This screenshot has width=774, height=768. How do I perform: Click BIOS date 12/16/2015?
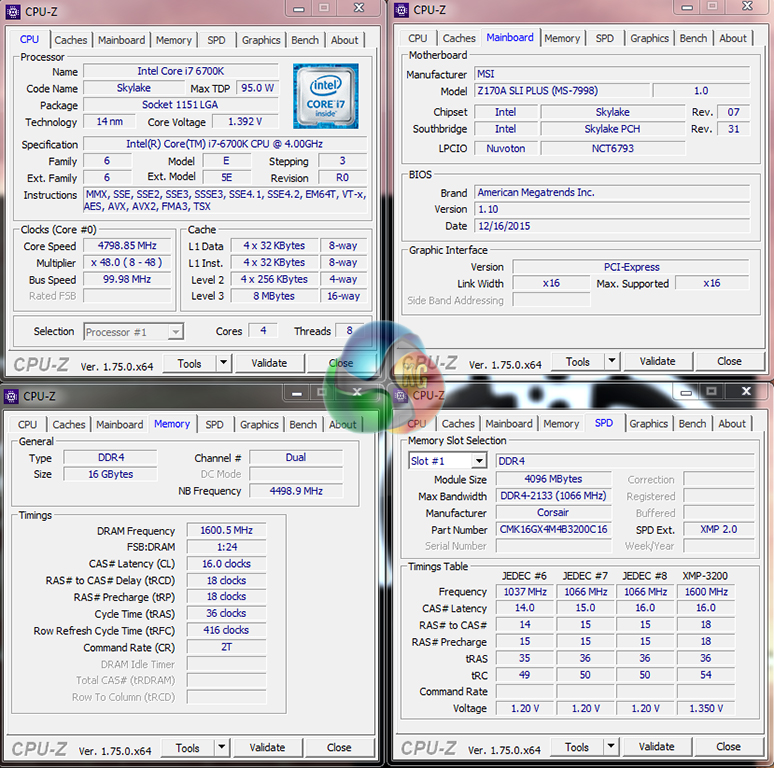(612, 226)
